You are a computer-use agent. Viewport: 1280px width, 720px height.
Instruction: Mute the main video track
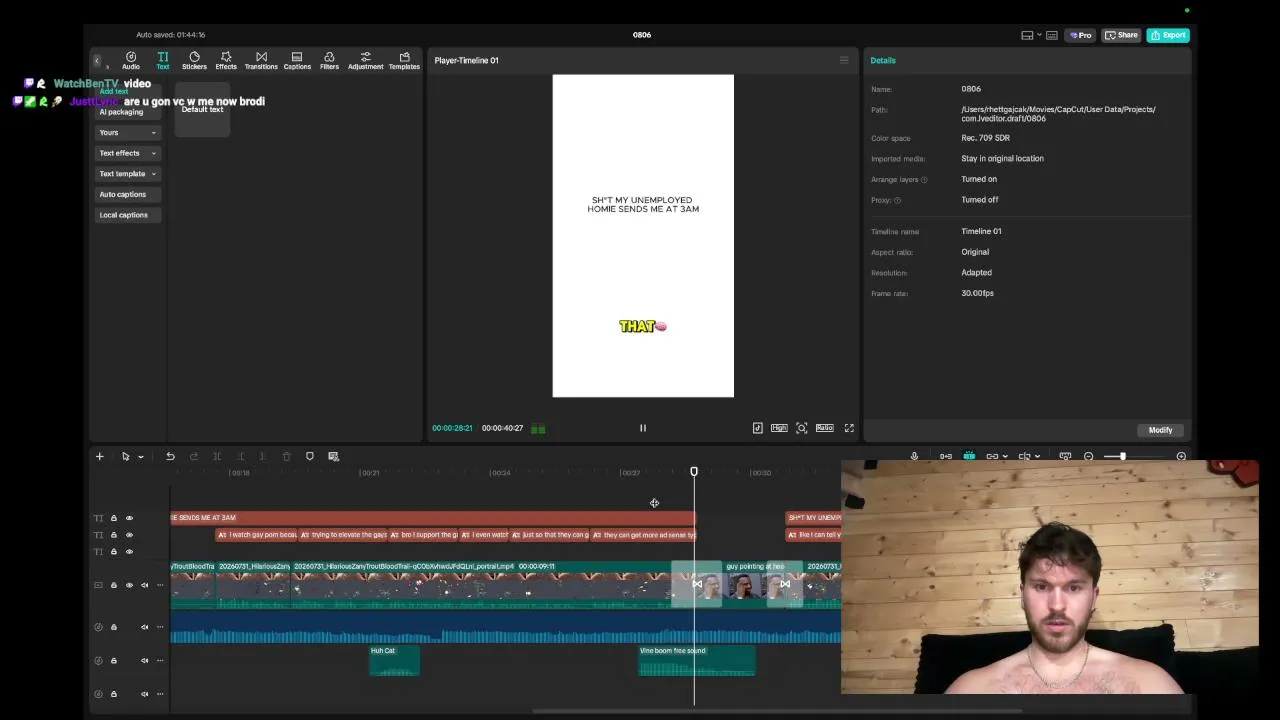144,585
